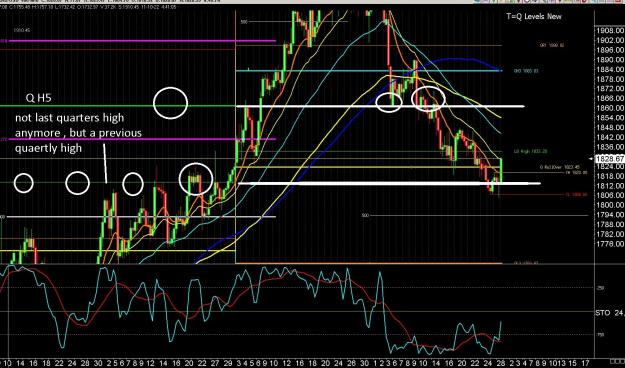The height and width of the screenshot is (368, 625).
Task: Click the 1890.00 price axis label
Action: [x=610, y=60]
